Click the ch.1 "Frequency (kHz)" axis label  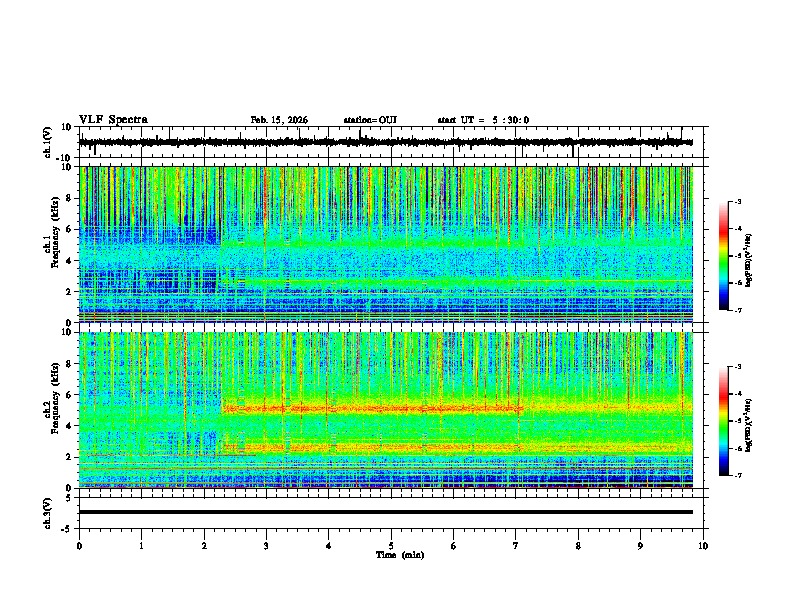click(x=56, y=232)
